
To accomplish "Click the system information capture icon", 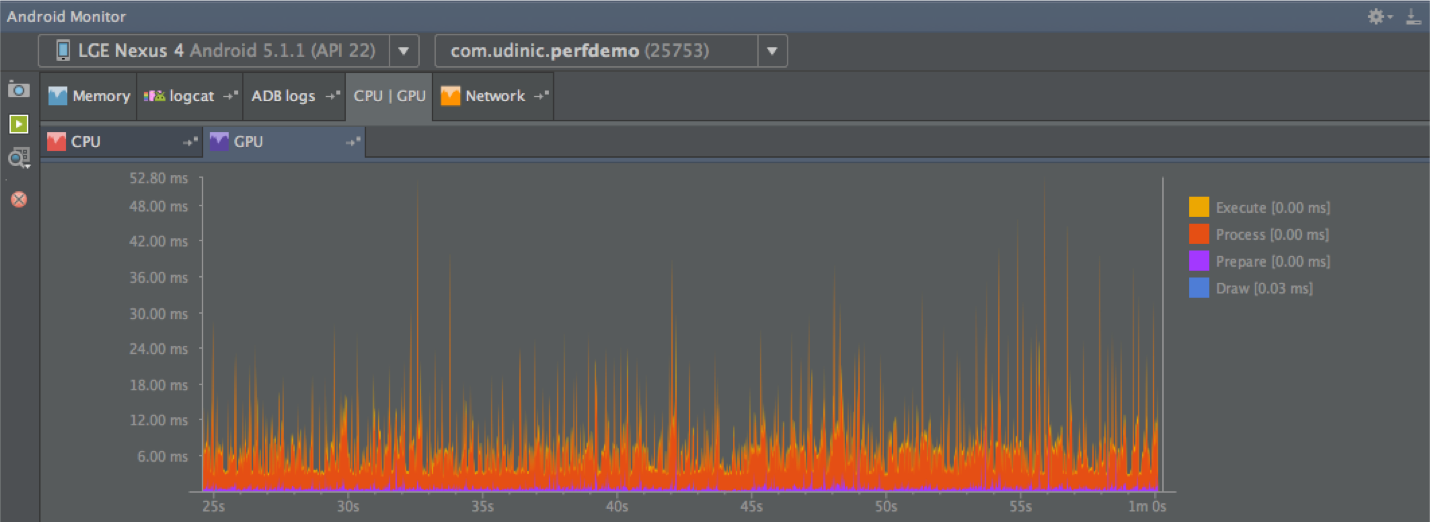I will click(x=19, y=157).
